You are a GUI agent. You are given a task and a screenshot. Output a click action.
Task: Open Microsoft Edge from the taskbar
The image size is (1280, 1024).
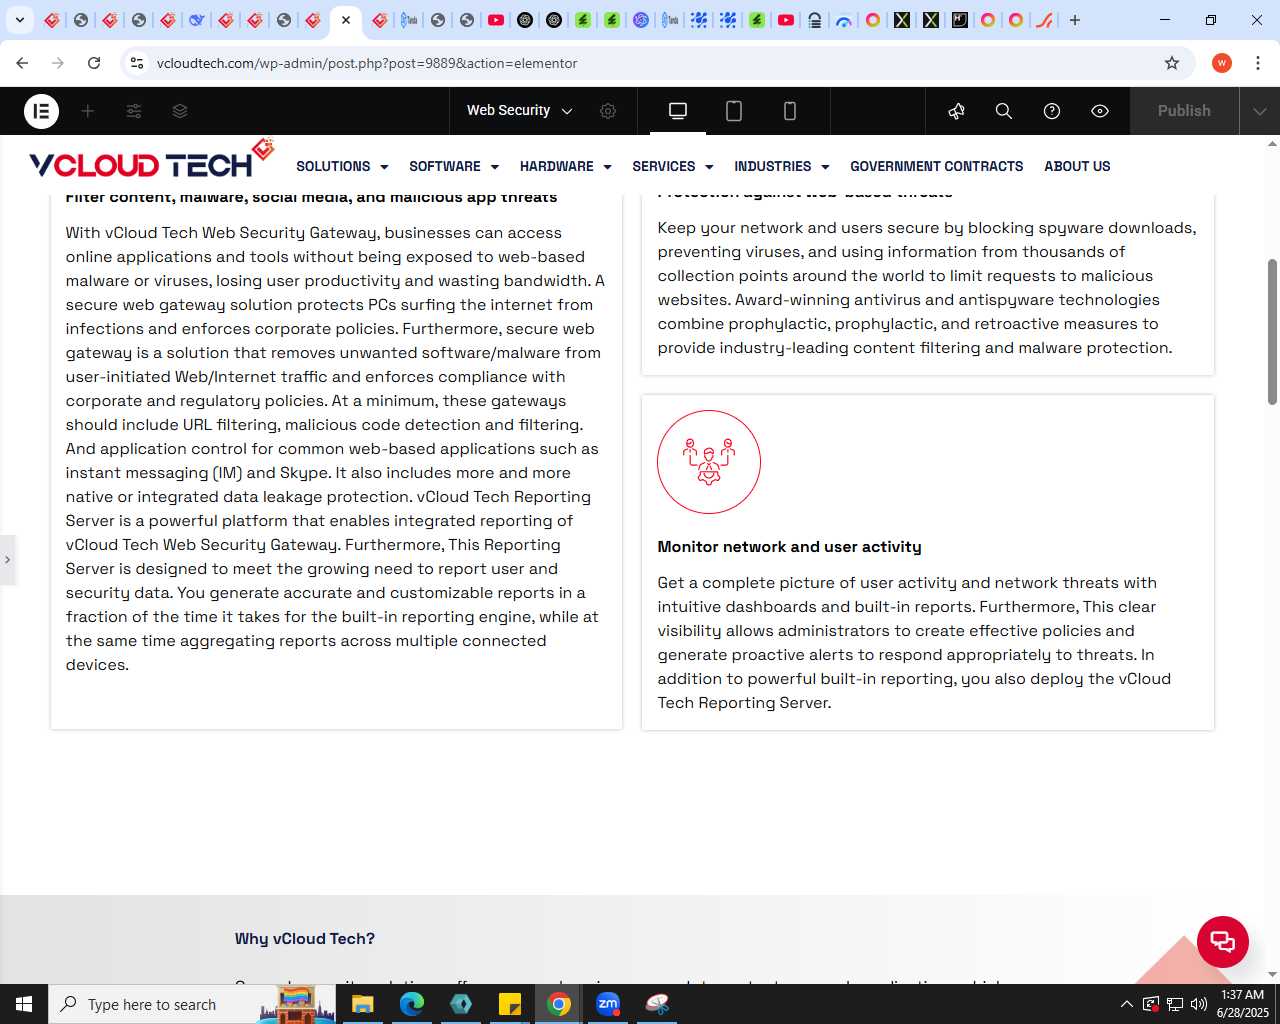[x=412, y=1004]
